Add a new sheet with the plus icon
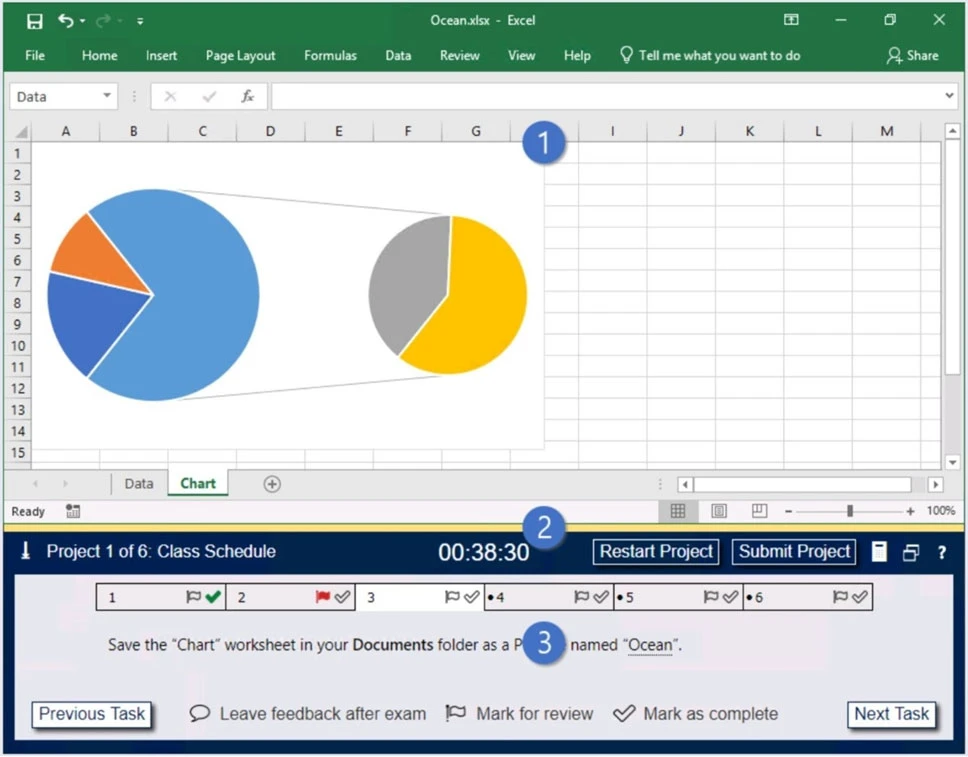 coord(272,484)
